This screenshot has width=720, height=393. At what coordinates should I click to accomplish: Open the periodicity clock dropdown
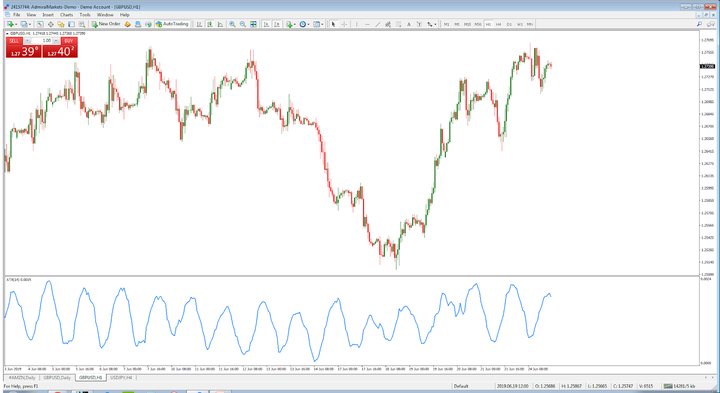click(x=304, y=24)
